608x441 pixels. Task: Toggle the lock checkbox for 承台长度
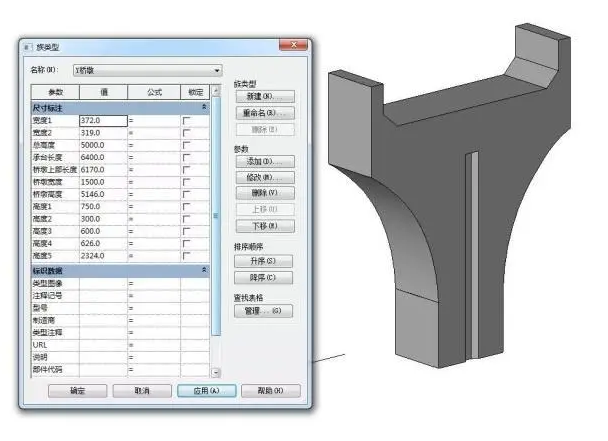pos(187,157)
